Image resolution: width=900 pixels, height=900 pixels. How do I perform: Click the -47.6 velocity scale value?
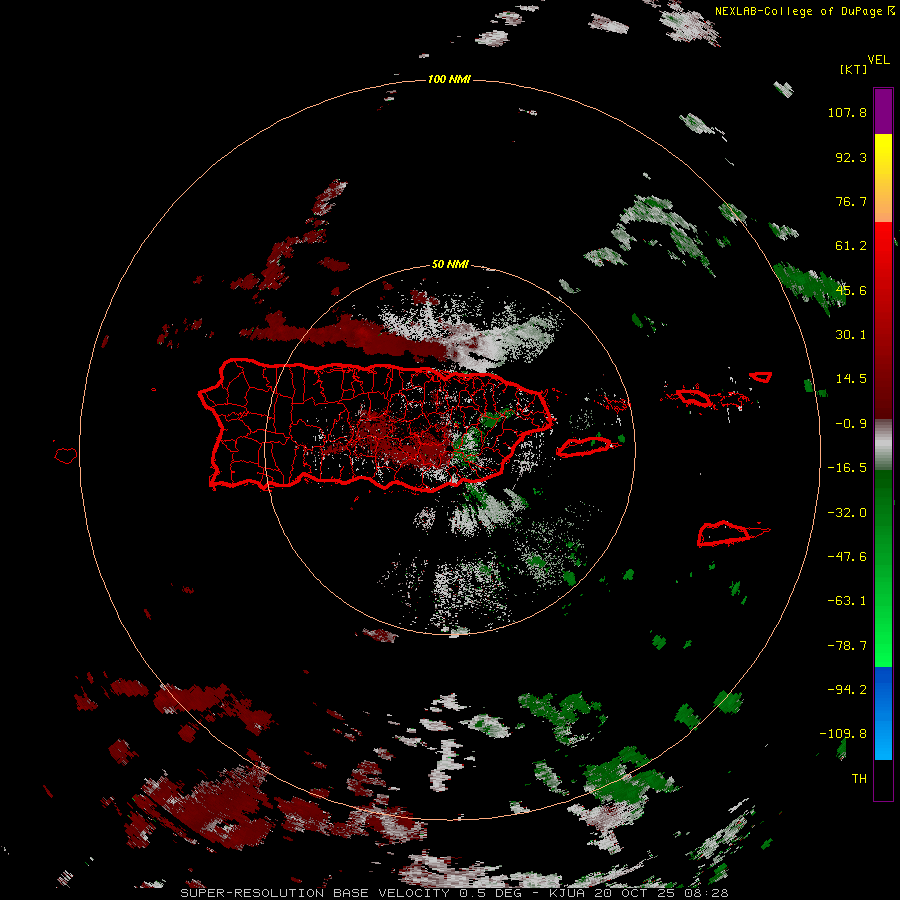[x=847, y=557]
